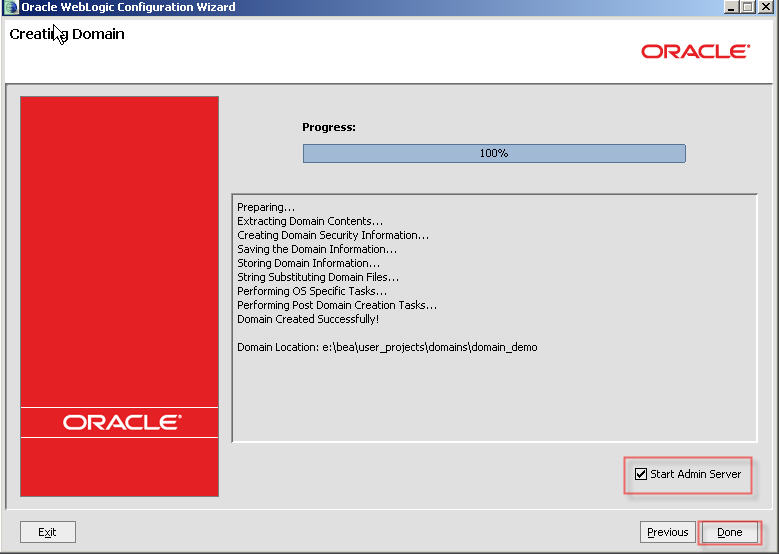Click 'String Substituting Domain Files...' line

tap(317, 277)
